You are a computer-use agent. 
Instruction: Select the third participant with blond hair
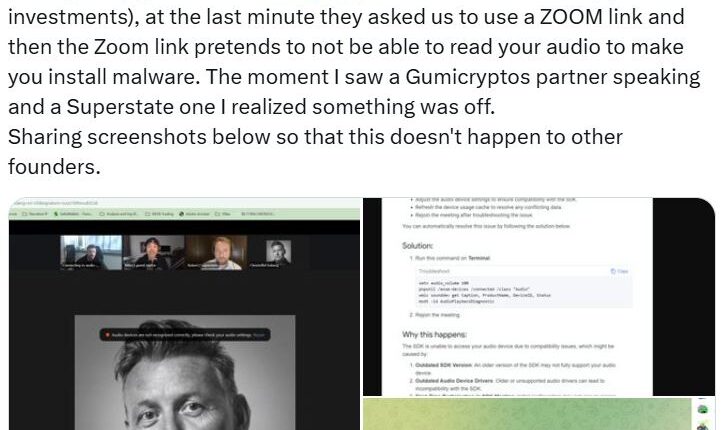click(216, 252)
